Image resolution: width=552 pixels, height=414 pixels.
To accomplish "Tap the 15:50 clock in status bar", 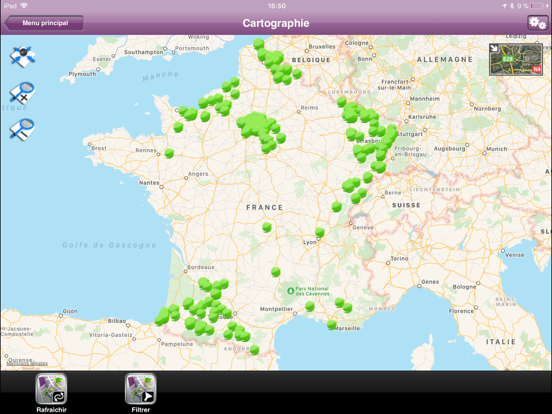I will click(277, 6).
